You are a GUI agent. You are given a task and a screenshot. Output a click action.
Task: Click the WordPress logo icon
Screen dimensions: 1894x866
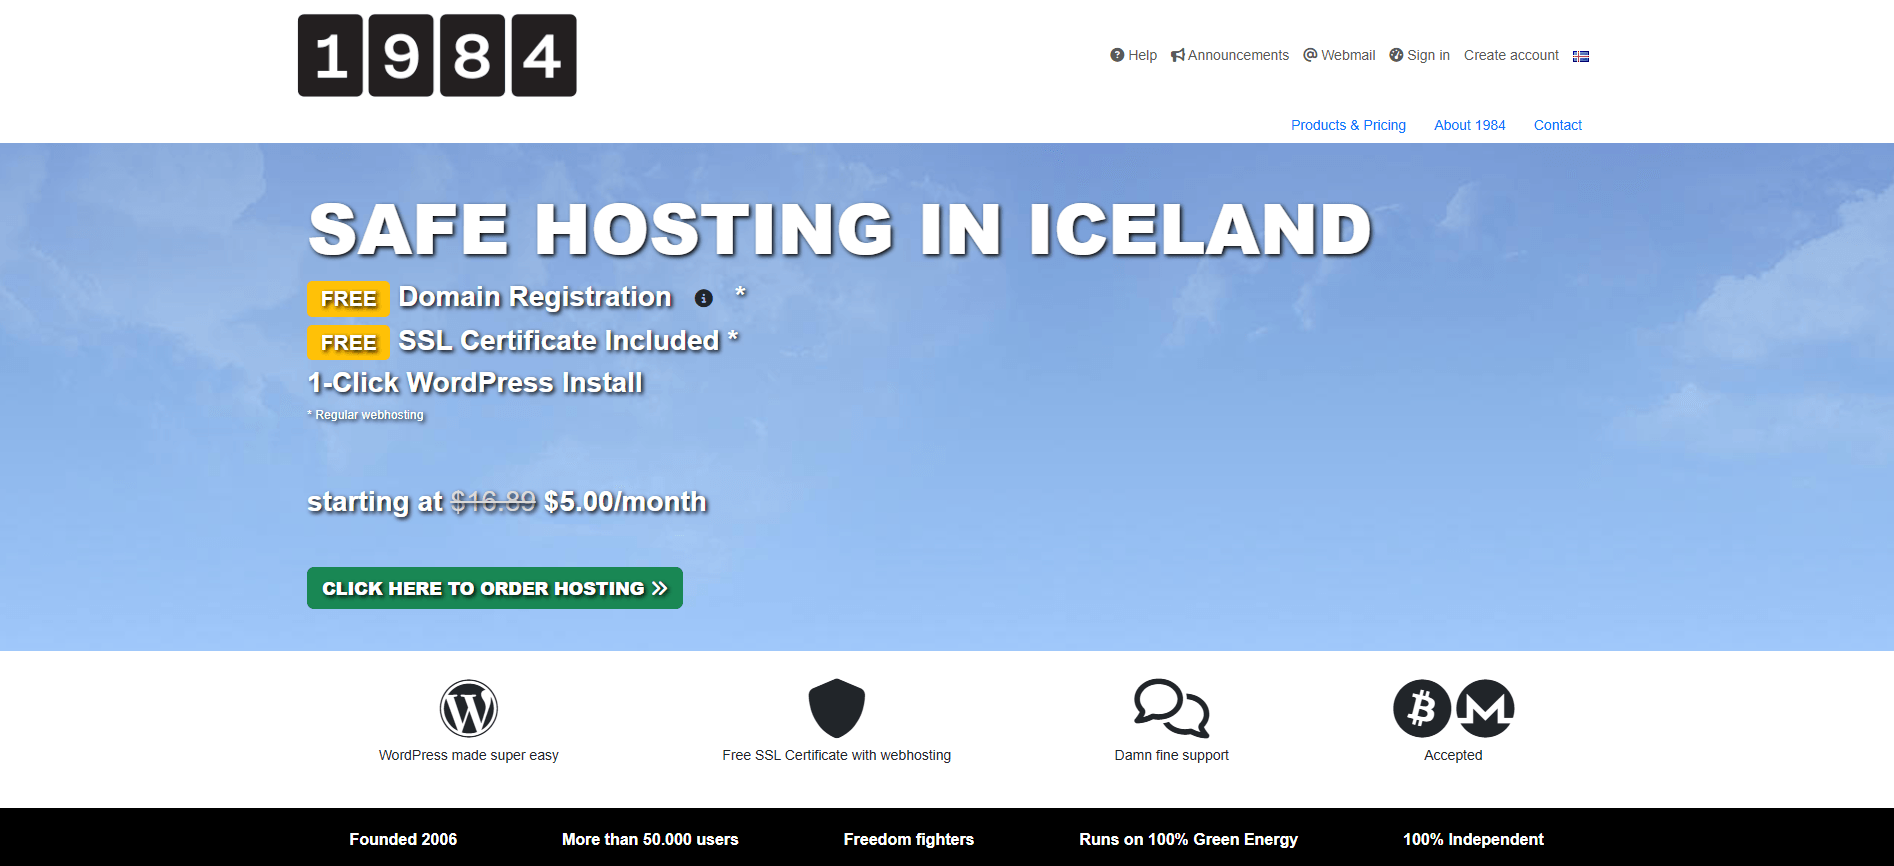(468, 708)
